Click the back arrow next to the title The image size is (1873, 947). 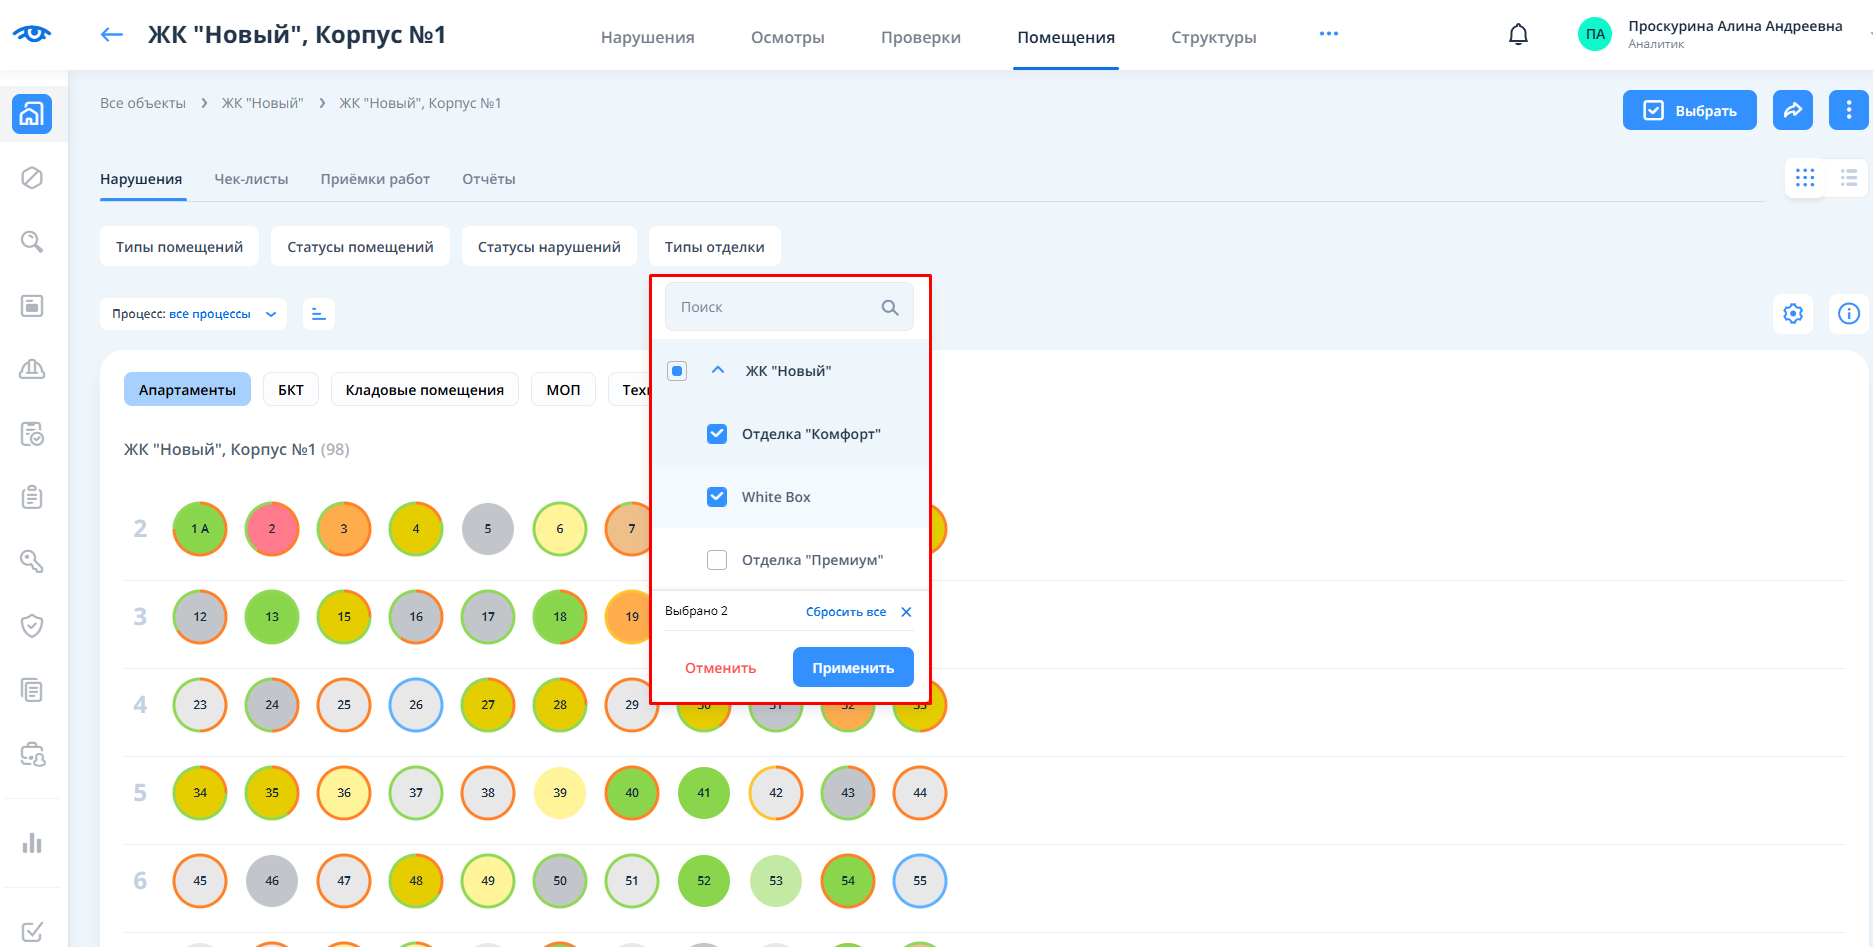pyautogui.click(x=112, y=35)
